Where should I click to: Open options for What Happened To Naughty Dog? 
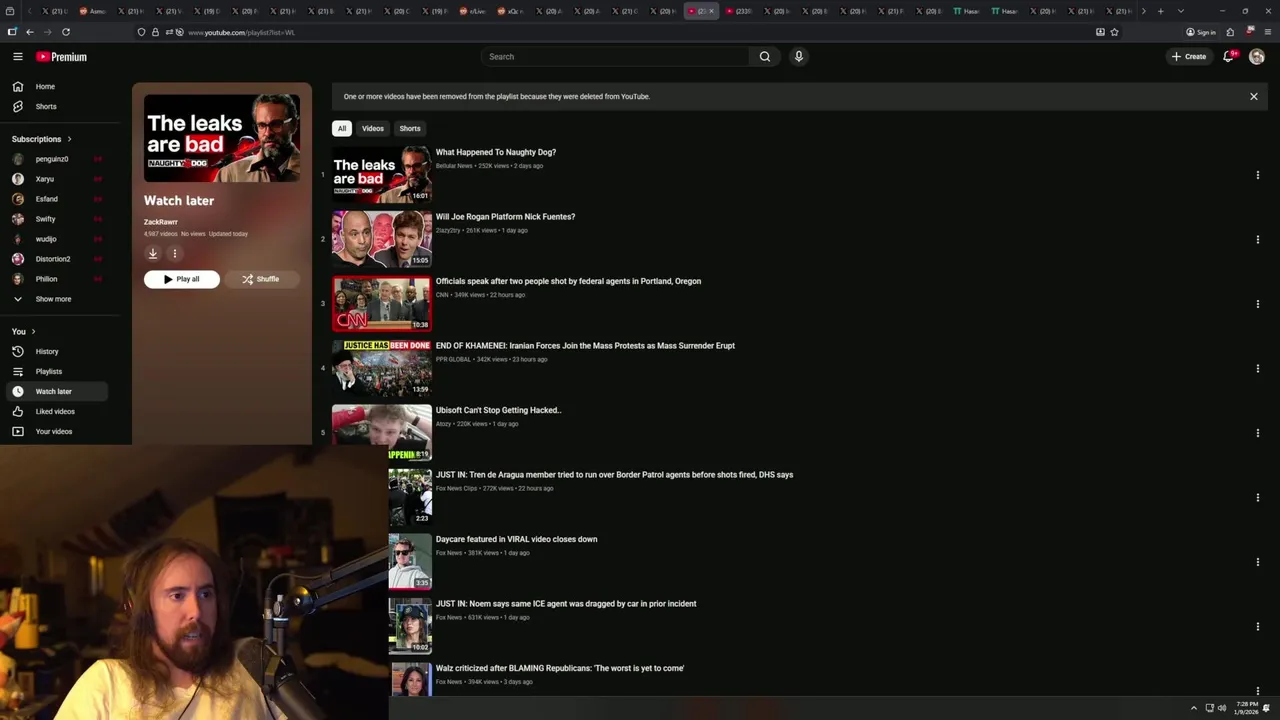(x=1257, y=175)
